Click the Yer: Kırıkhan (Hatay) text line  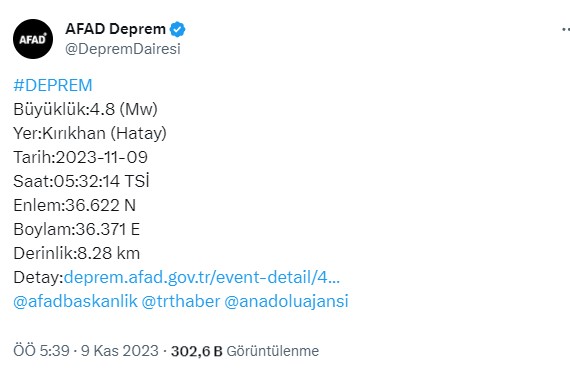click(90, 133)
